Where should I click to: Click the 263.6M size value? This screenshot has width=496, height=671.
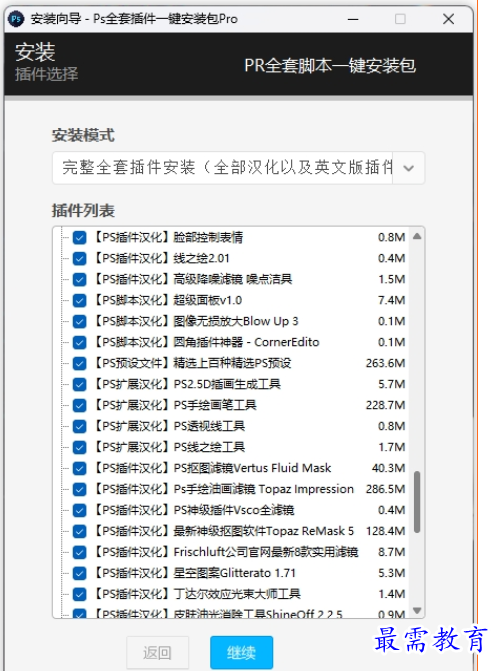[385, 363]
